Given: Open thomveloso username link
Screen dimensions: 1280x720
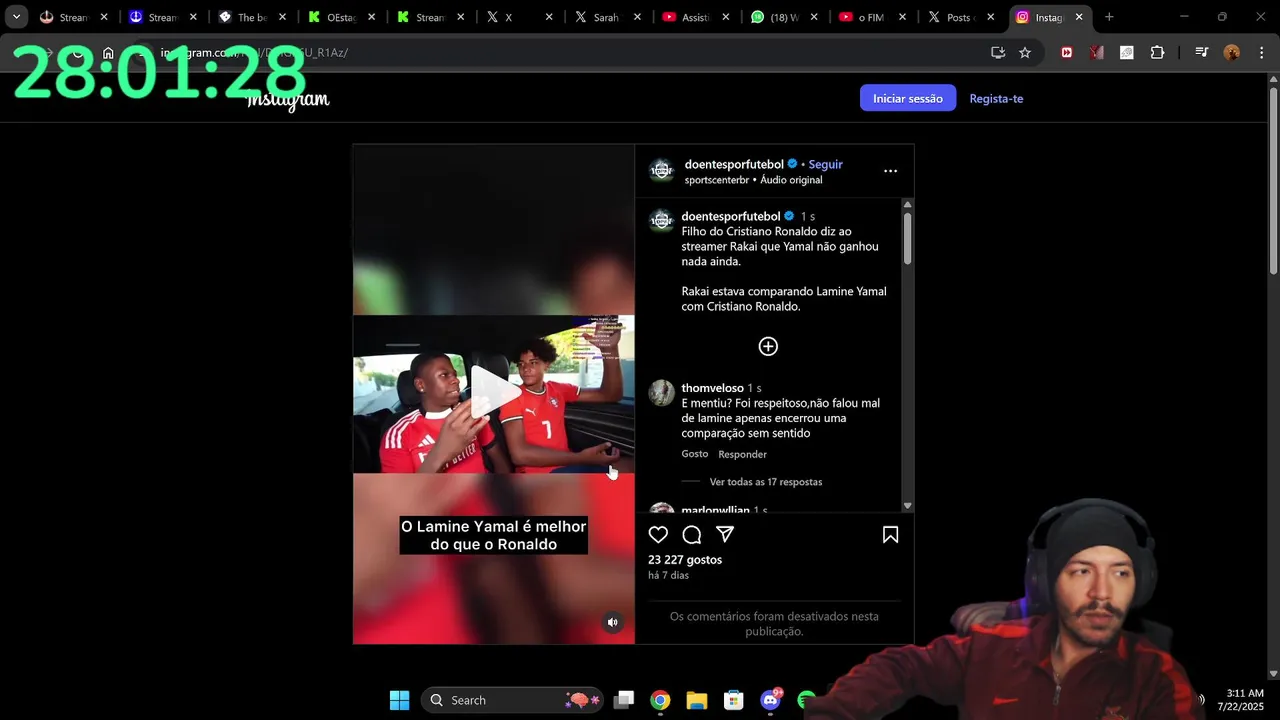Looking at the screenshot, I should pos(712,388).
